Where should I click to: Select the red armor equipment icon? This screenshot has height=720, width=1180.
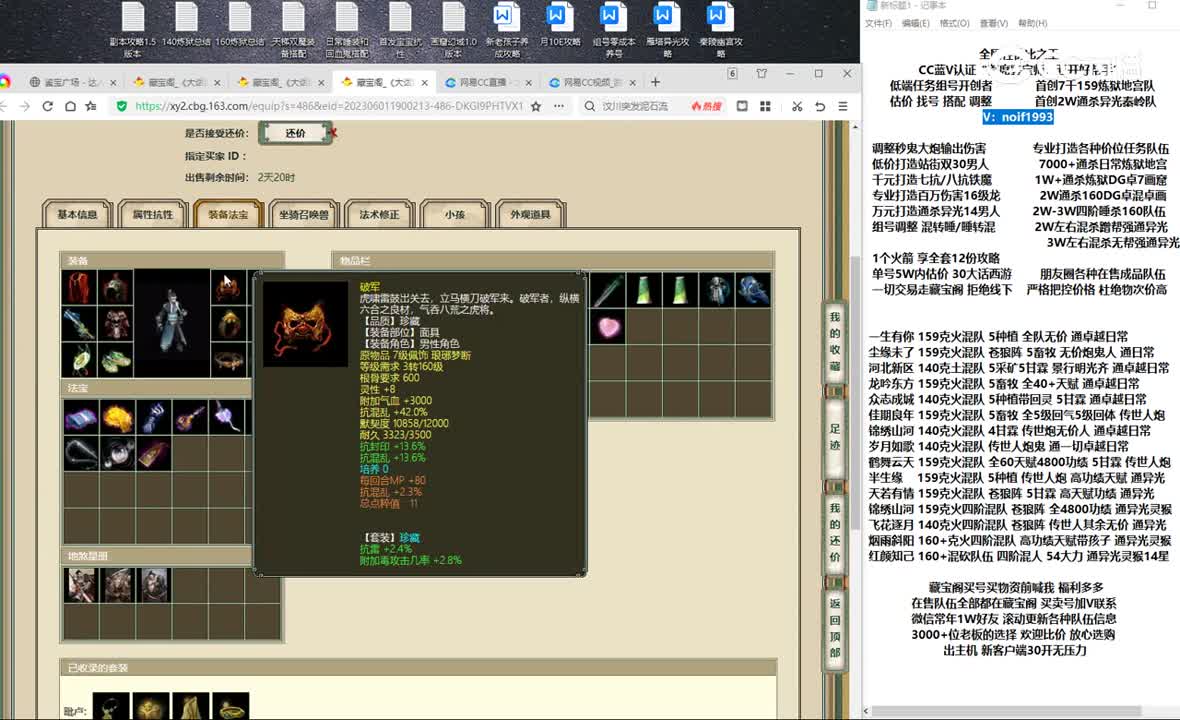point(115,324)
